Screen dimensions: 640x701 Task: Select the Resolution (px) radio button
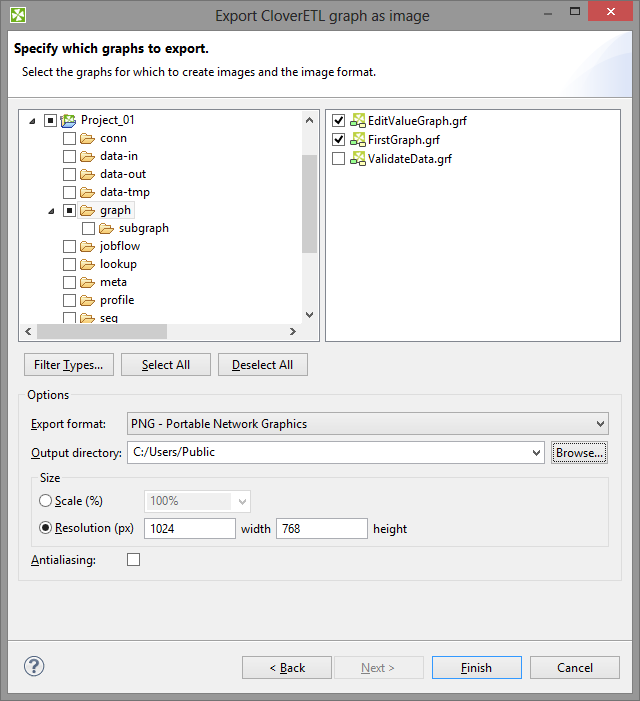(x=46, y=528)
